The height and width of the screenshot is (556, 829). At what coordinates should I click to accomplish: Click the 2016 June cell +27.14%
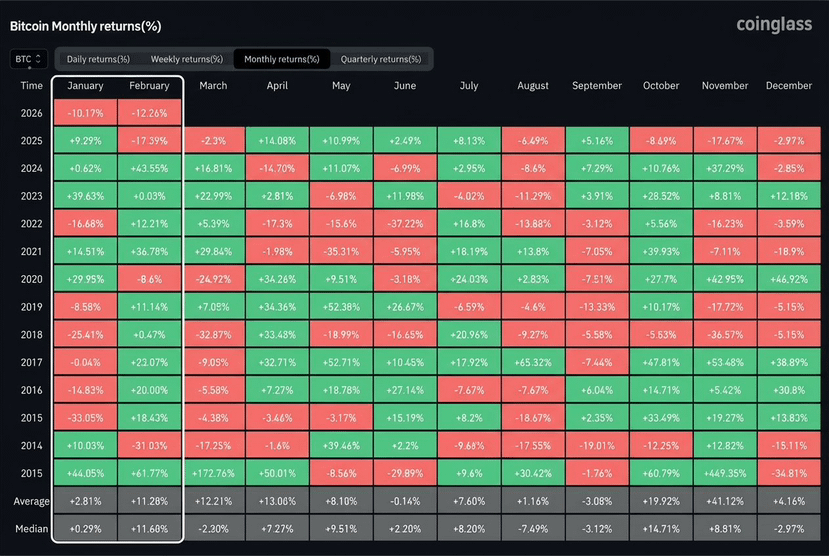405,390
